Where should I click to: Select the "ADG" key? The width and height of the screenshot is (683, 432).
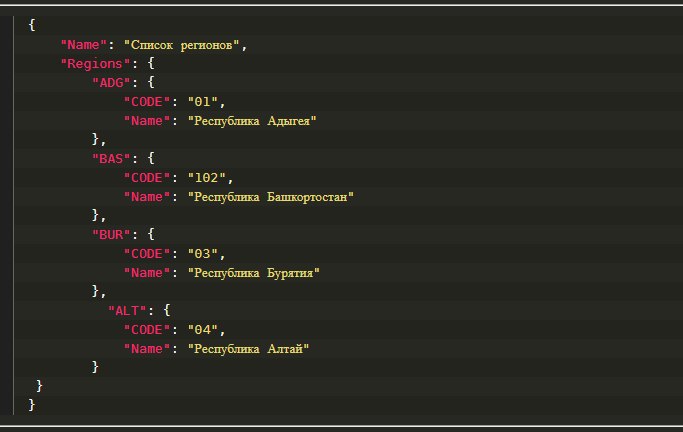[x=112, y=83]
